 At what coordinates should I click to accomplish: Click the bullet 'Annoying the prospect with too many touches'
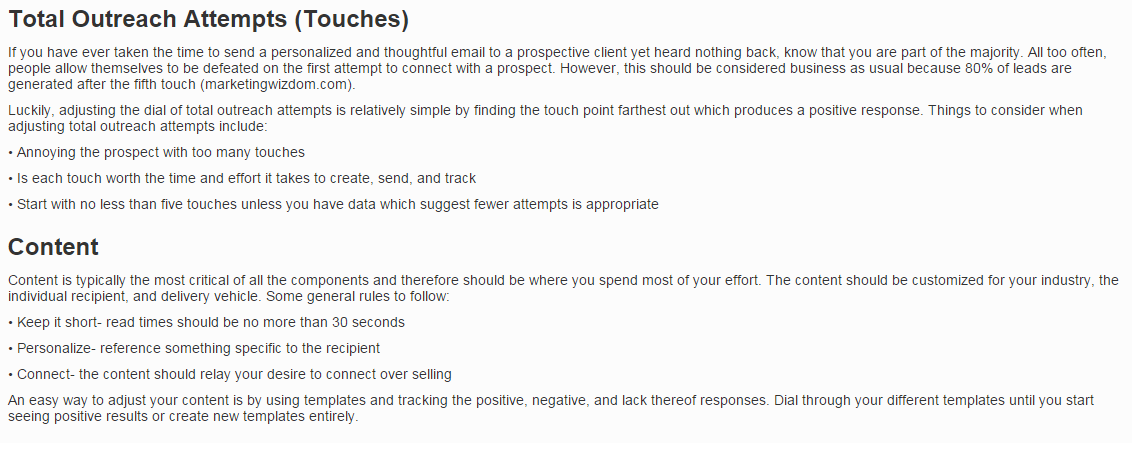[157, 152]
